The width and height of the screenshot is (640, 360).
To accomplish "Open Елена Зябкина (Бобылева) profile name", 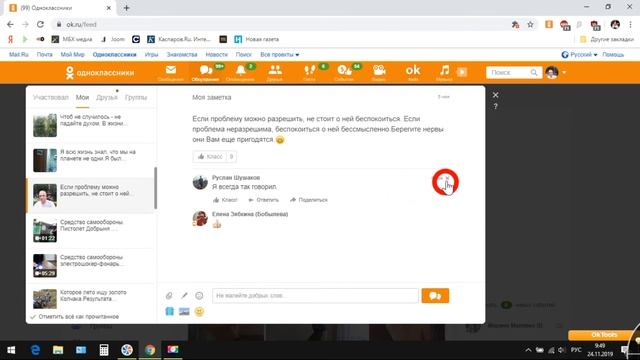I will pyautogui.click(x=250, y=214).
